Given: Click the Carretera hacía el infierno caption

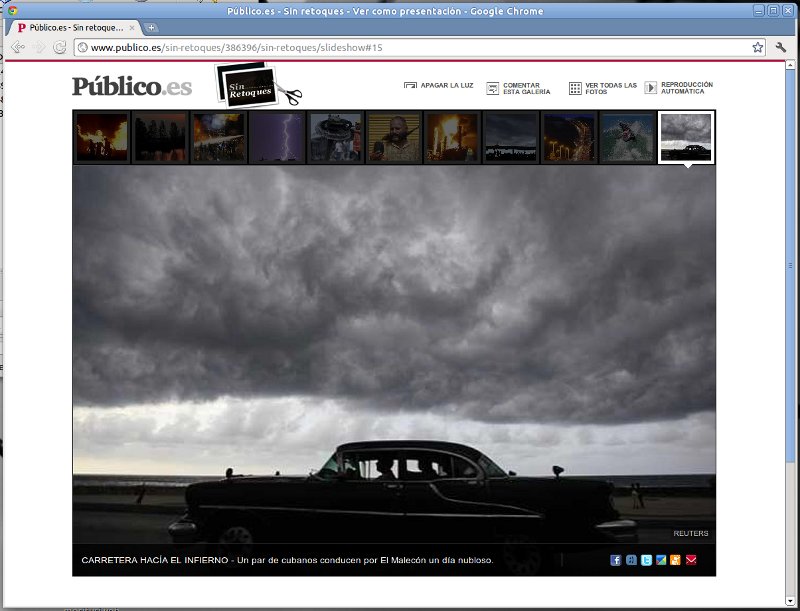Looking at the screenshot, I should point(287,560).
